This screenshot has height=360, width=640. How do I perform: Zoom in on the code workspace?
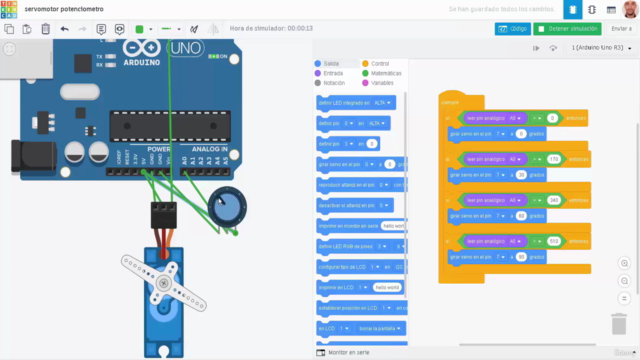click(624, 263)
